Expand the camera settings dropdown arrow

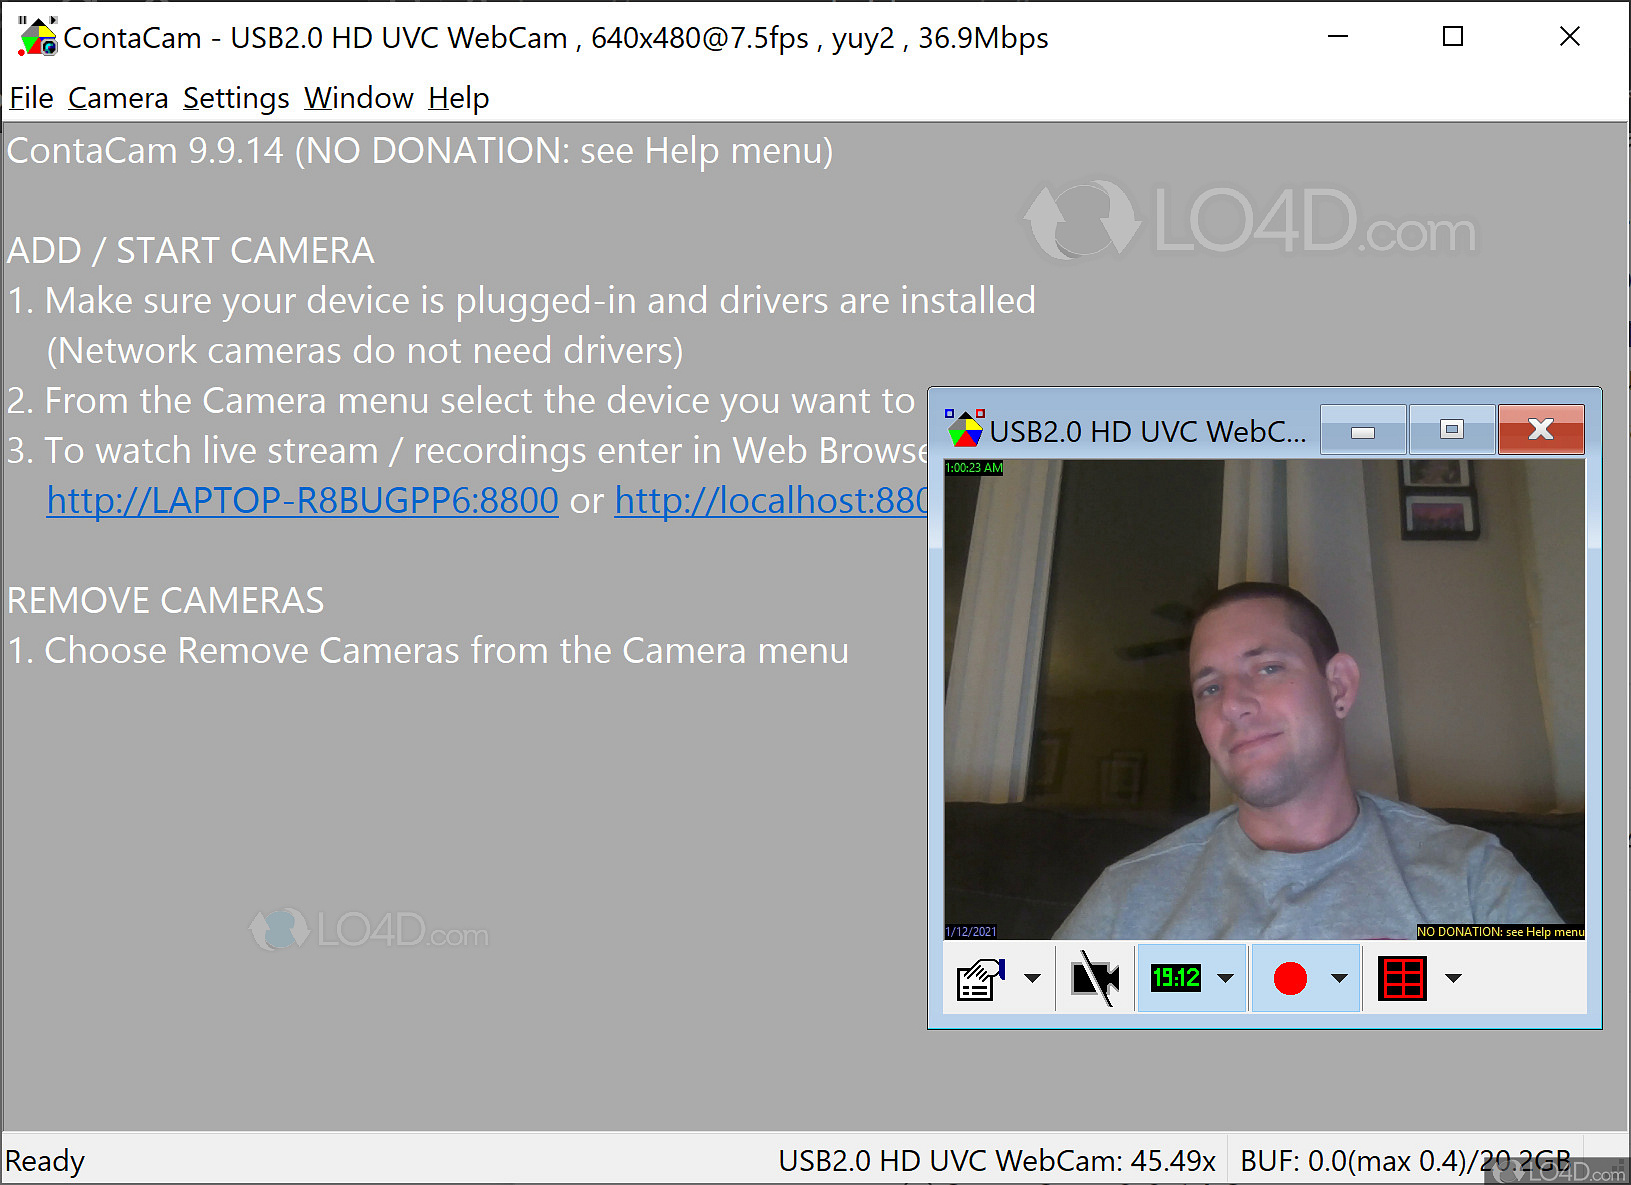(x=1032, y=978)
